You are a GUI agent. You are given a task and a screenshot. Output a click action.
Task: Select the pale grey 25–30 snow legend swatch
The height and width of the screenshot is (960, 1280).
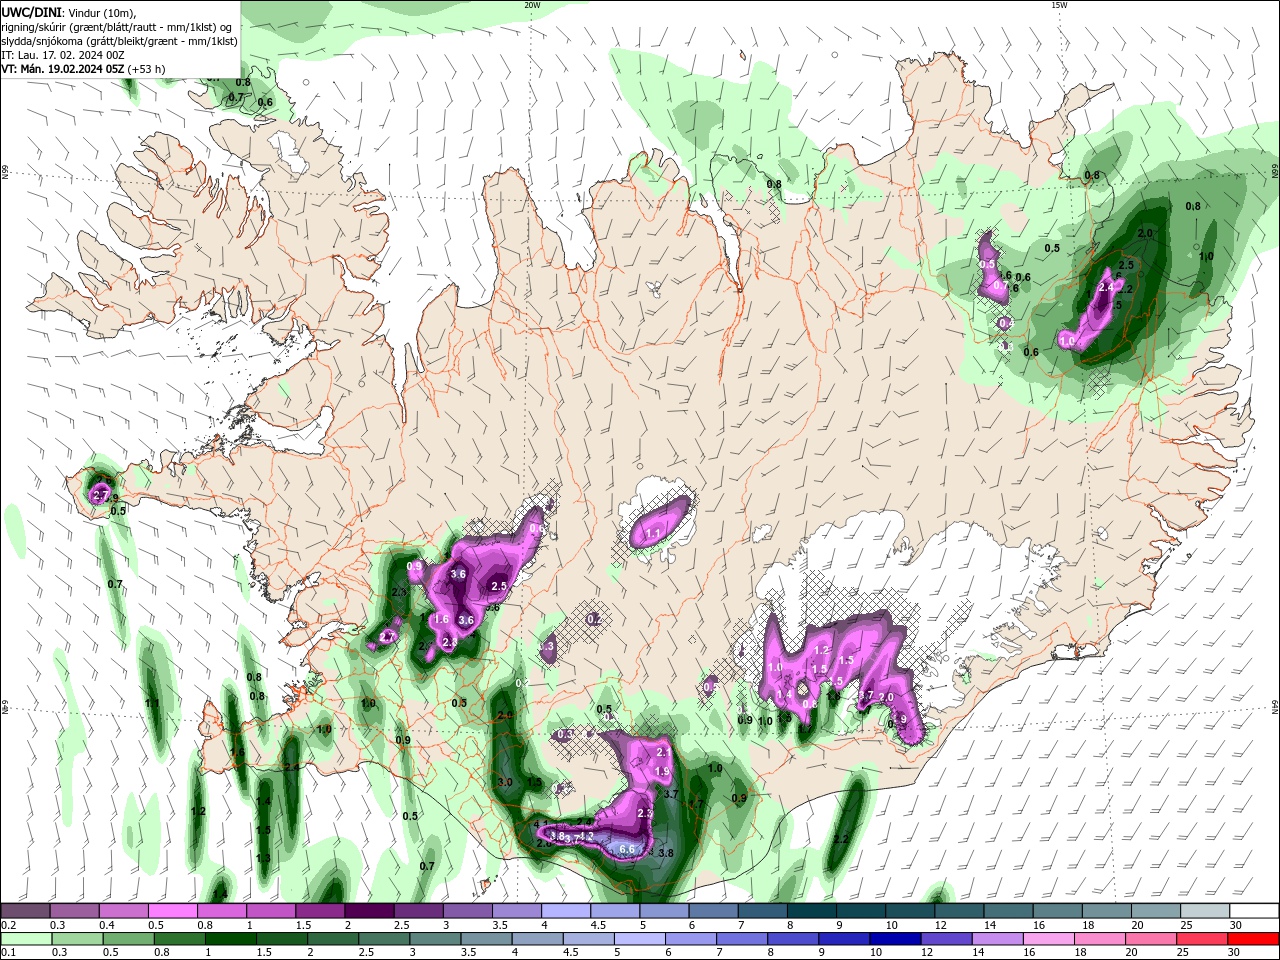tap(1205, 911)
